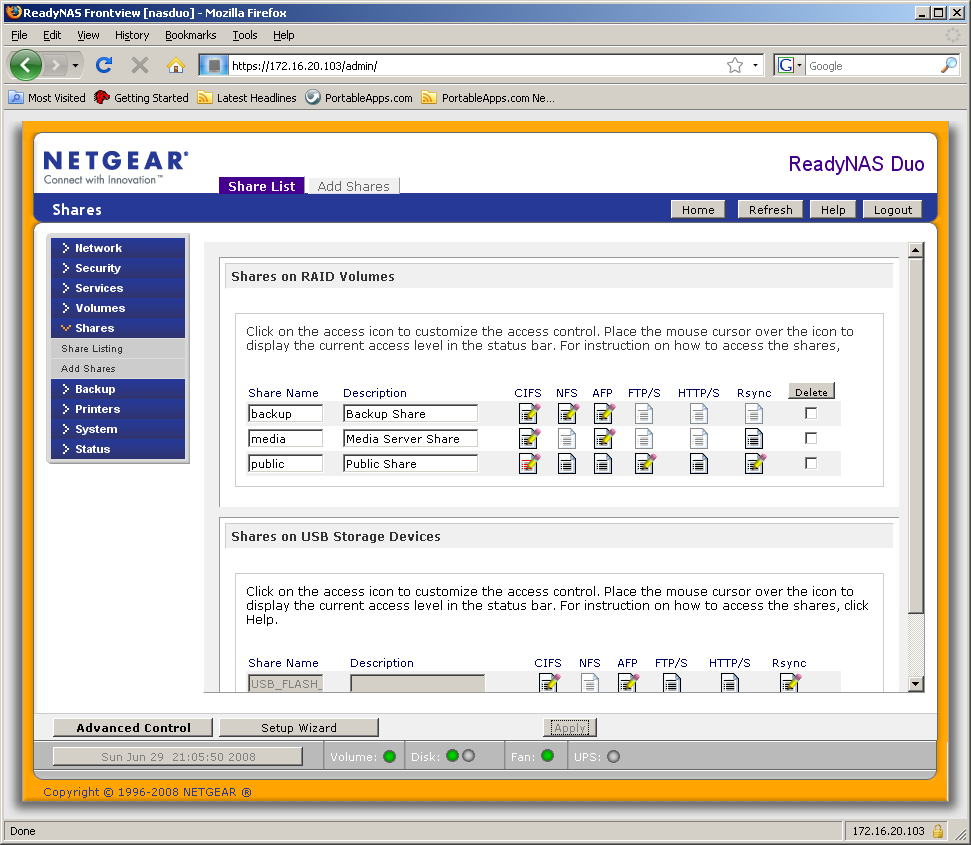Click scroll down arrow in shares panel
The image size is (971, 845).
[x=915, y=683]
